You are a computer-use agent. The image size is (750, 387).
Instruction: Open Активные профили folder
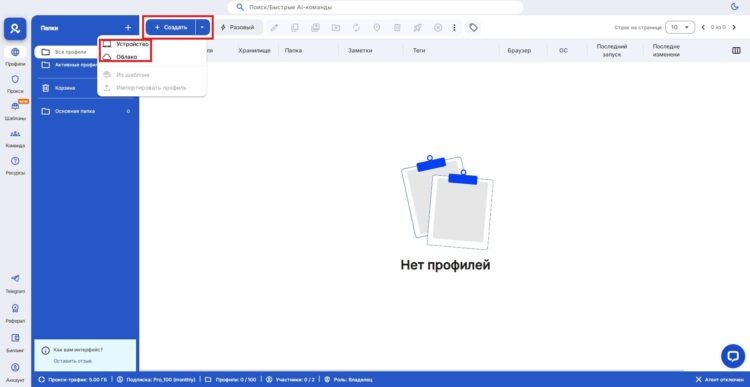click(68, 65)
